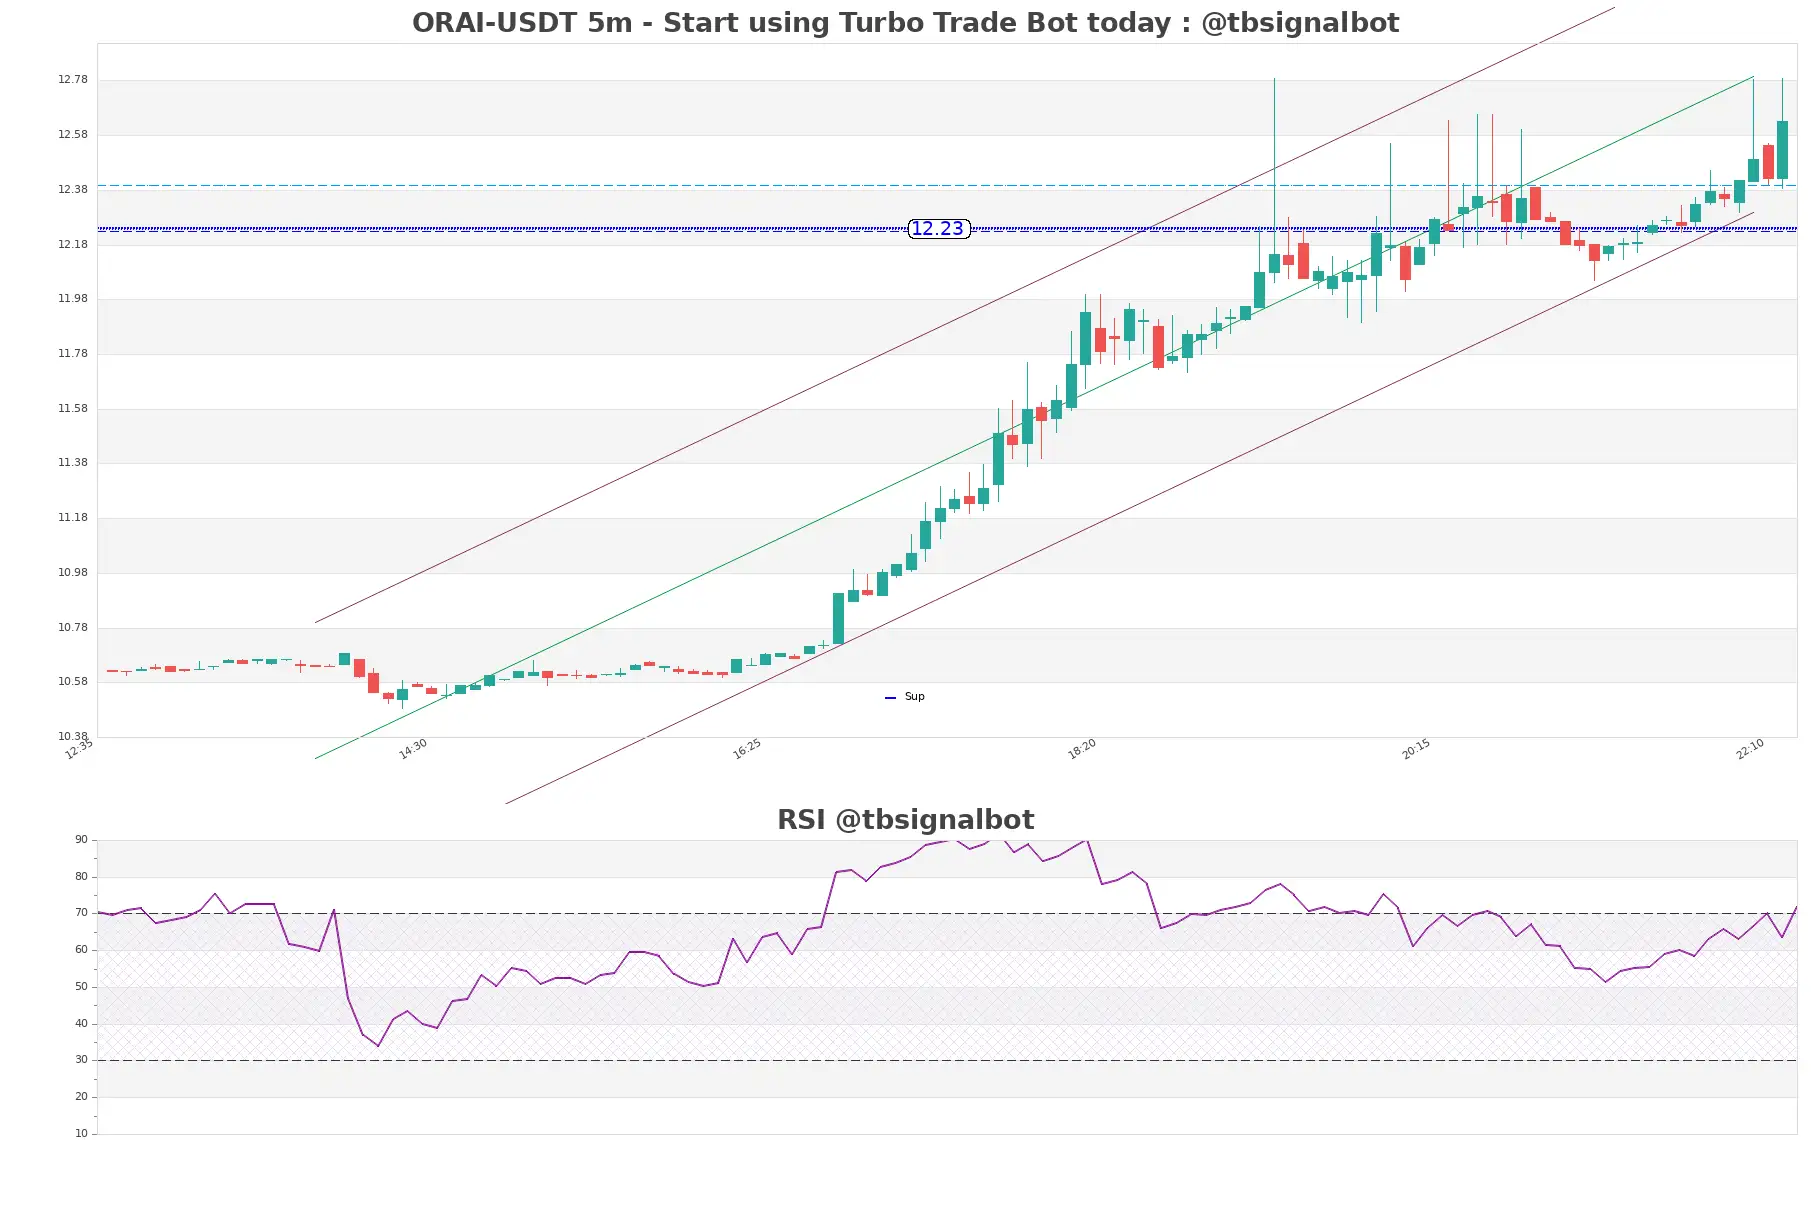Click the RSI @tbsignalbot title
The image size is (1811, 1208).
click(x=905, y=820)
